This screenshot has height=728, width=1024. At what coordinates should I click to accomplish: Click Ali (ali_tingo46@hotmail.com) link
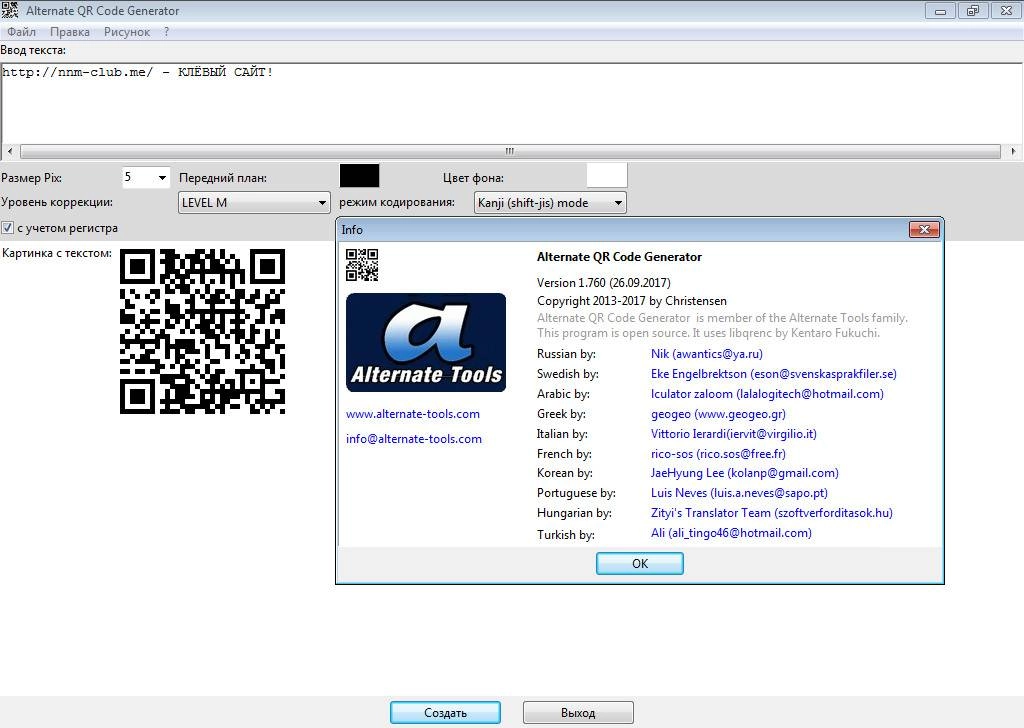[x=731, y=533]
